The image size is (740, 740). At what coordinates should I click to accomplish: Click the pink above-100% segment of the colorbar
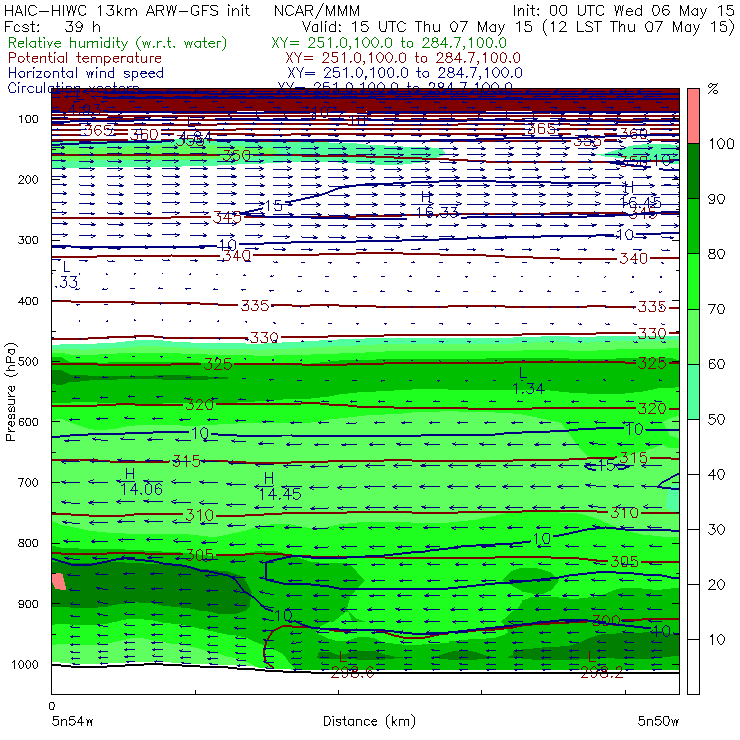click(693, 116)
